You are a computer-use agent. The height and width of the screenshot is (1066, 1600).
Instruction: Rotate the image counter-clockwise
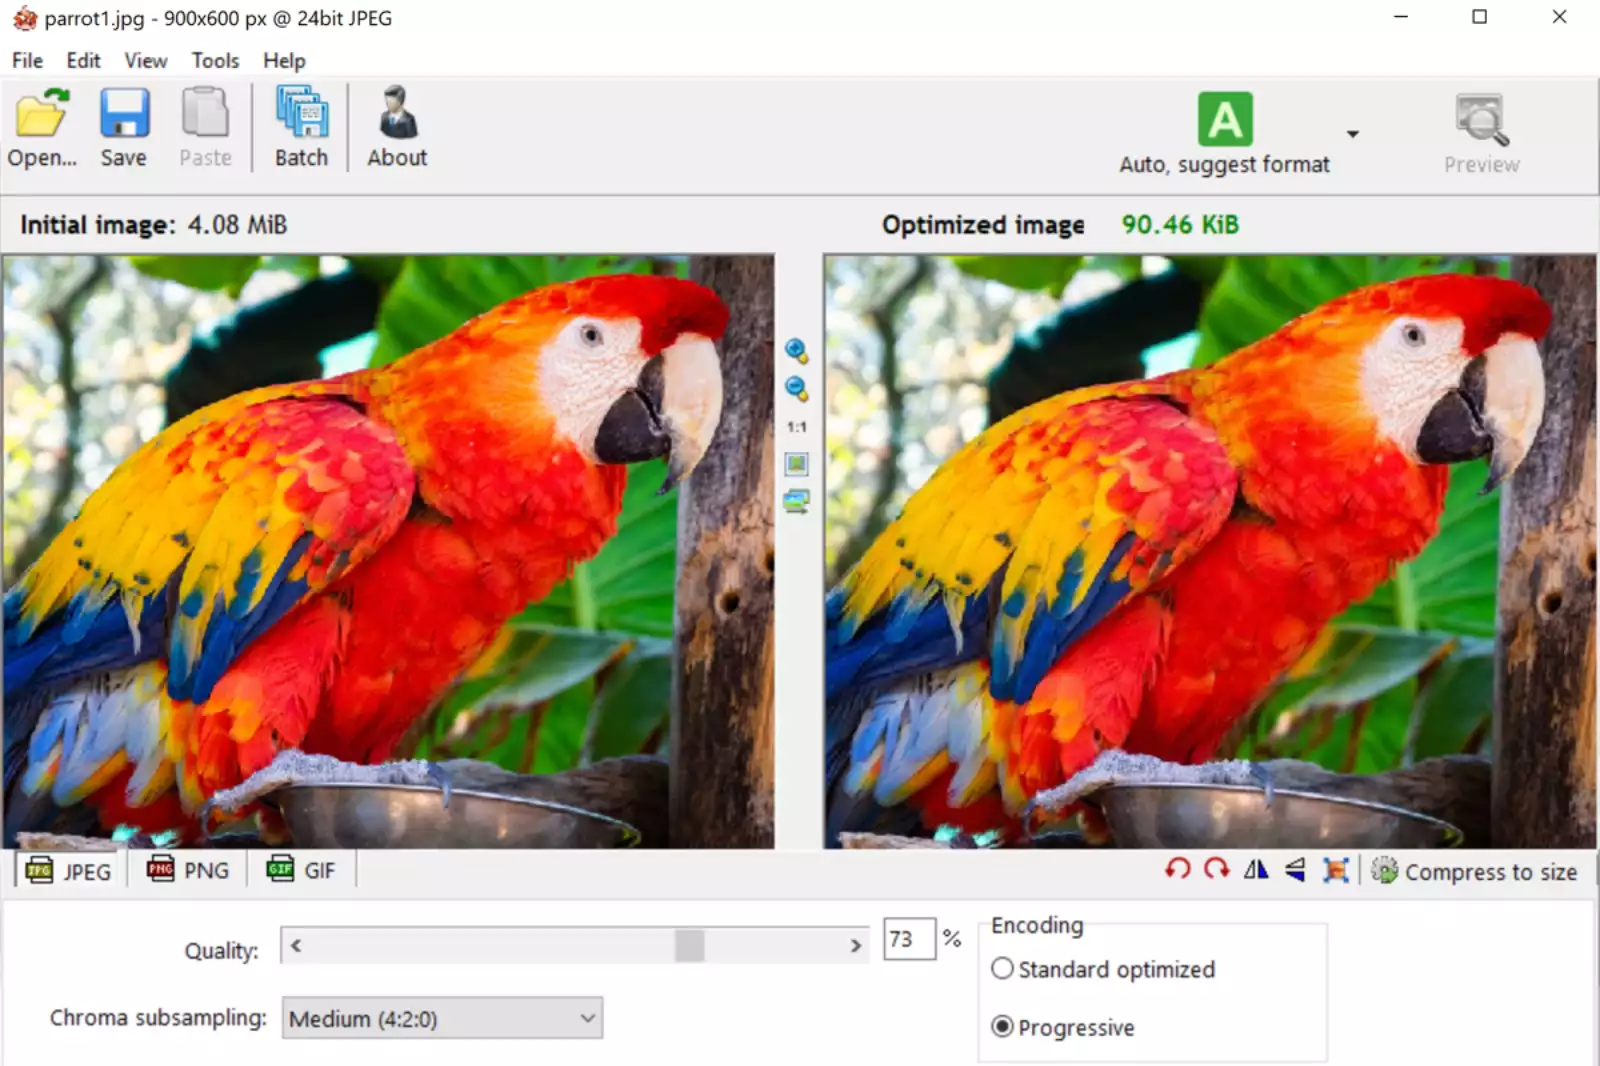pyautogui.click(x=1177, y=869)
